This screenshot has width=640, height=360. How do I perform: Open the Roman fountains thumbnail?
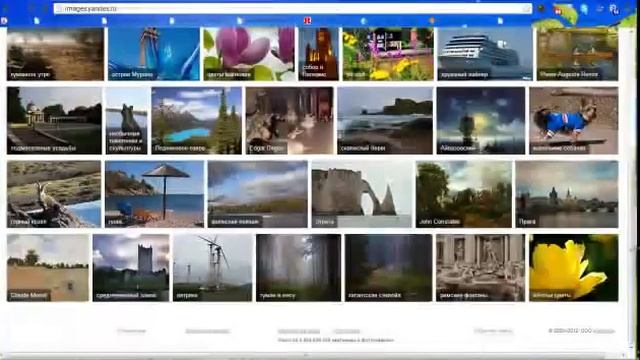480,268
